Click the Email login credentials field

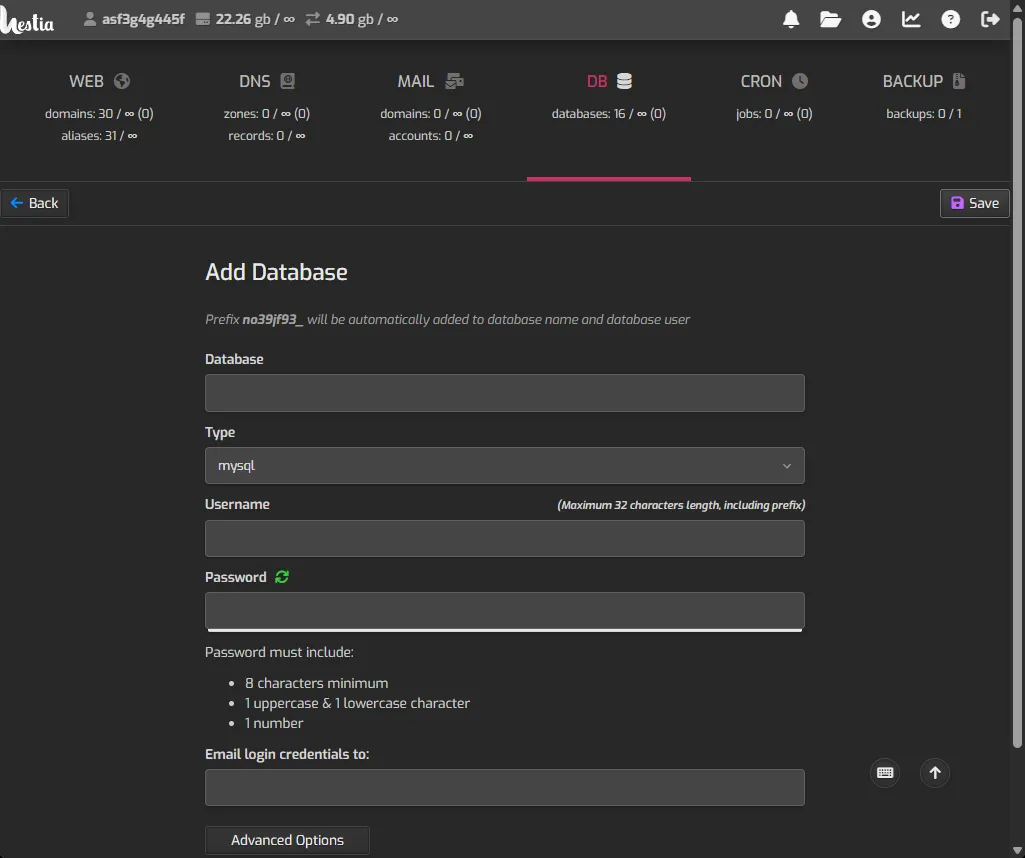click(x=504, y=787)
